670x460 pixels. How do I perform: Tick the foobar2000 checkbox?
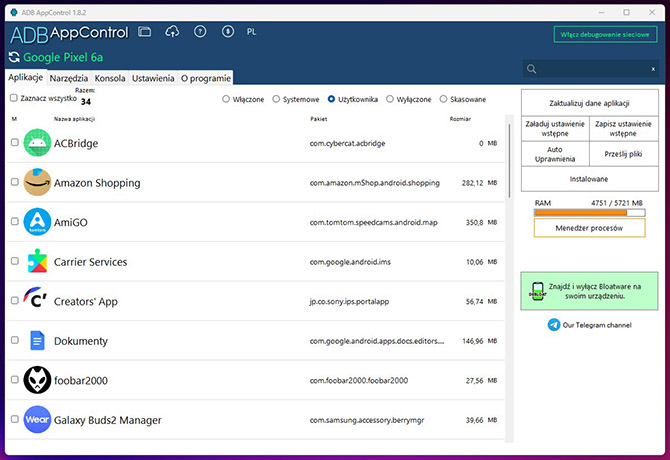pos(15,379)
